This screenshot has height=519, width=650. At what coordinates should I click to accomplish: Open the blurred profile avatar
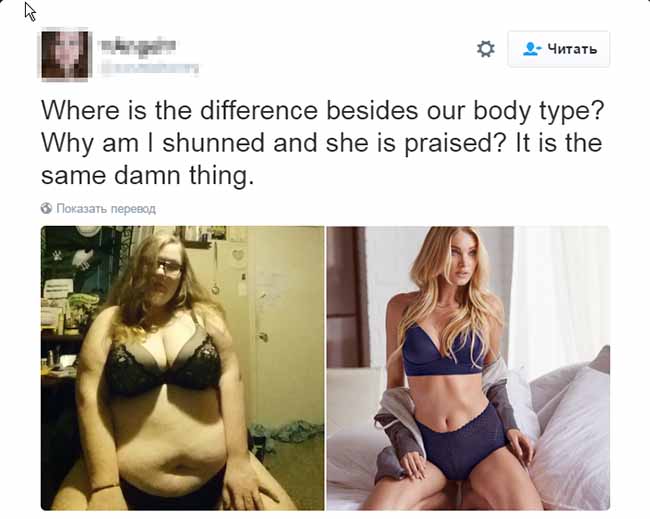point(65,54)
